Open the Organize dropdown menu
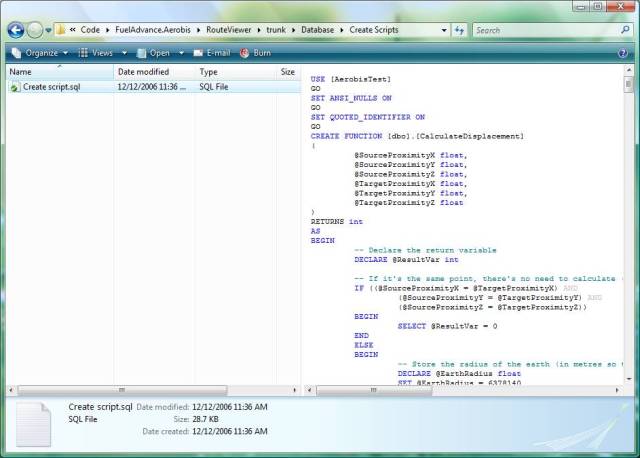Image resolution: width=640 pixels, height=458 pixels. pos(40,52)
